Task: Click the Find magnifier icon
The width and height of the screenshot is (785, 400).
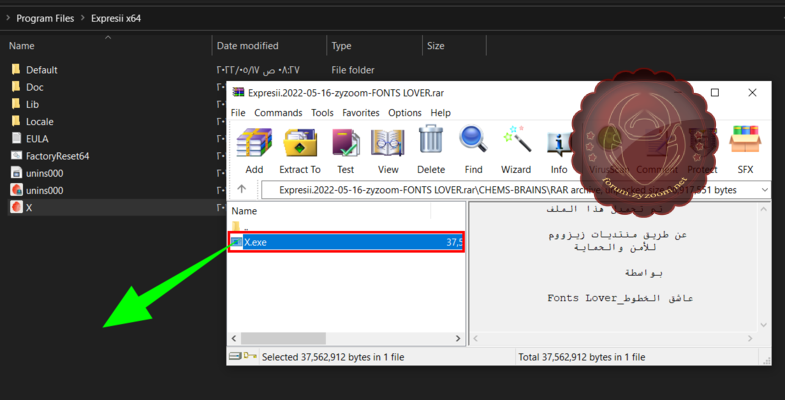Action: [473, 139]
